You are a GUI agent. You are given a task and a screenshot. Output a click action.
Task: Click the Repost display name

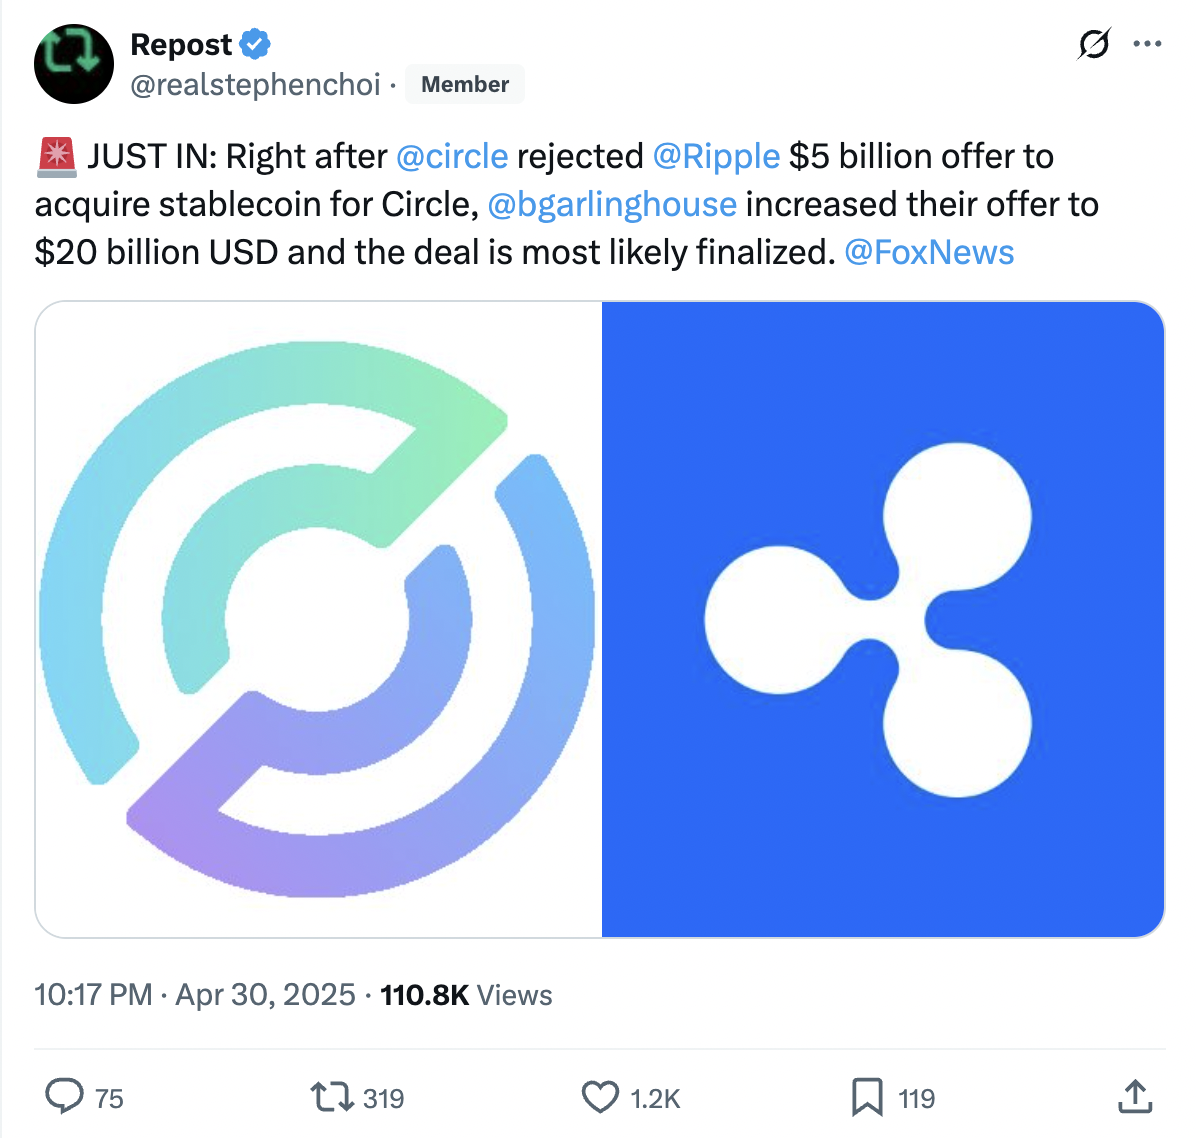[x=181, y=44]
